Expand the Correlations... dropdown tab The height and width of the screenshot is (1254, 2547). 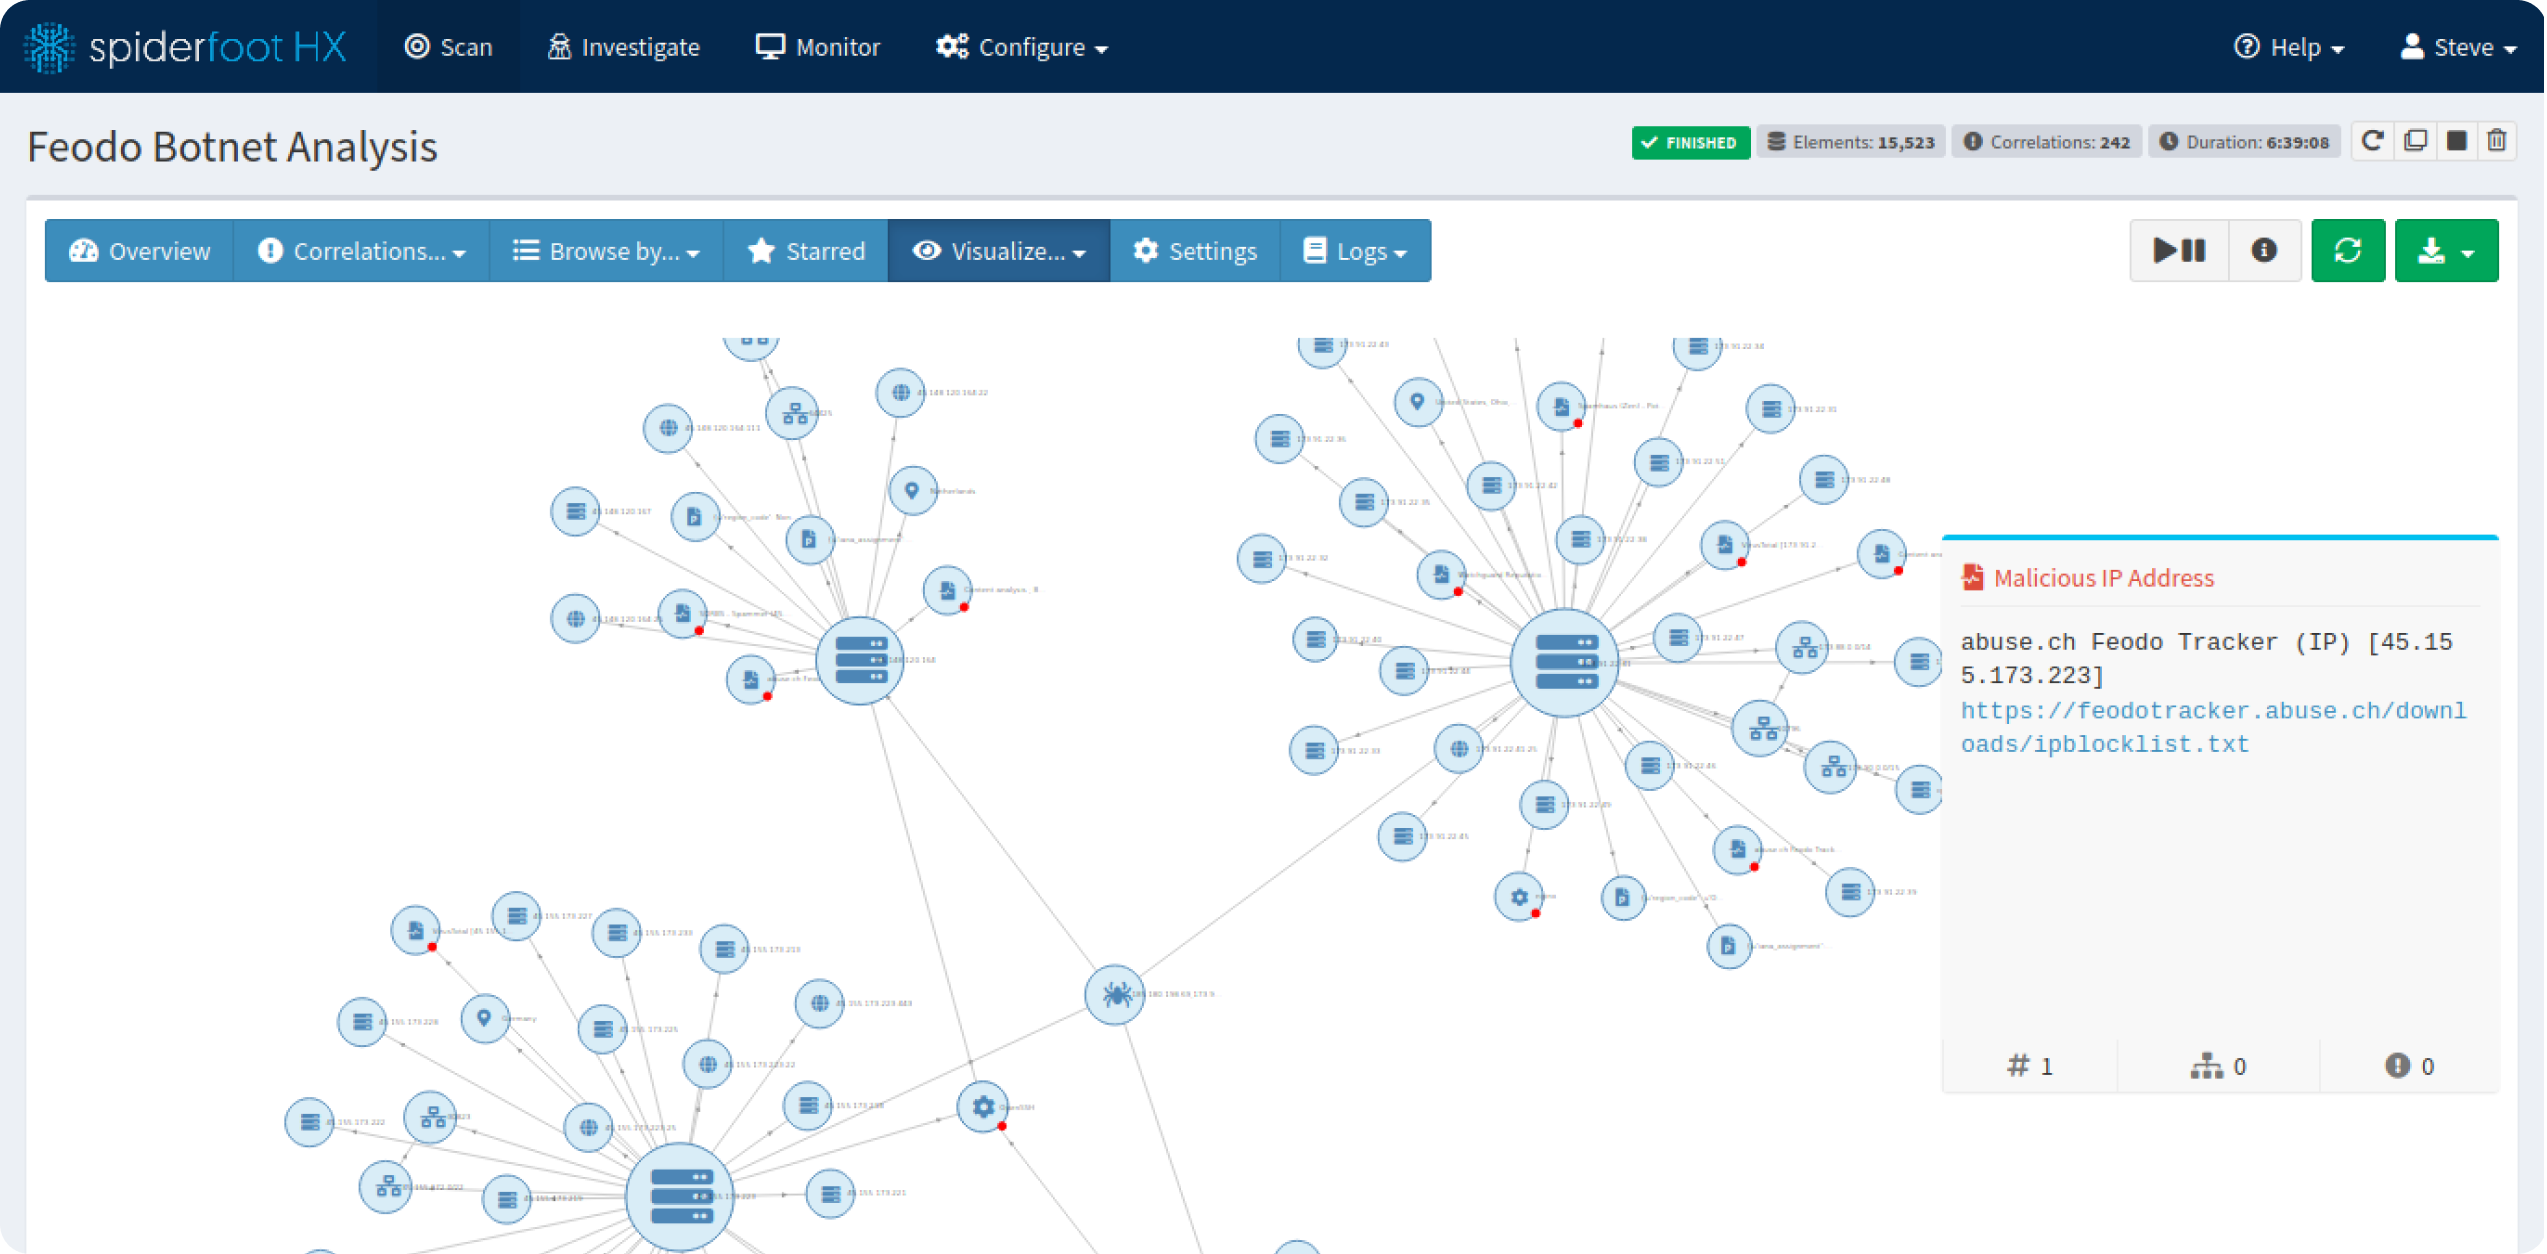coord(361,251)
